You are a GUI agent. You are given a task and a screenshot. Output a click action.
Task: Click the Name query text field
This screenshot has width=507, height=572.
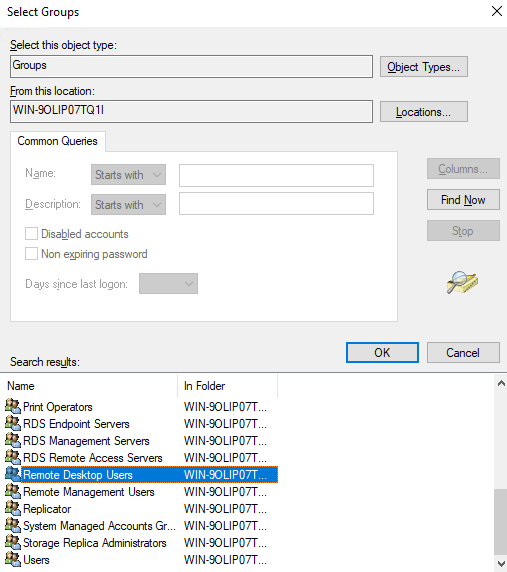pyautogui.click(x=276, y=175)
